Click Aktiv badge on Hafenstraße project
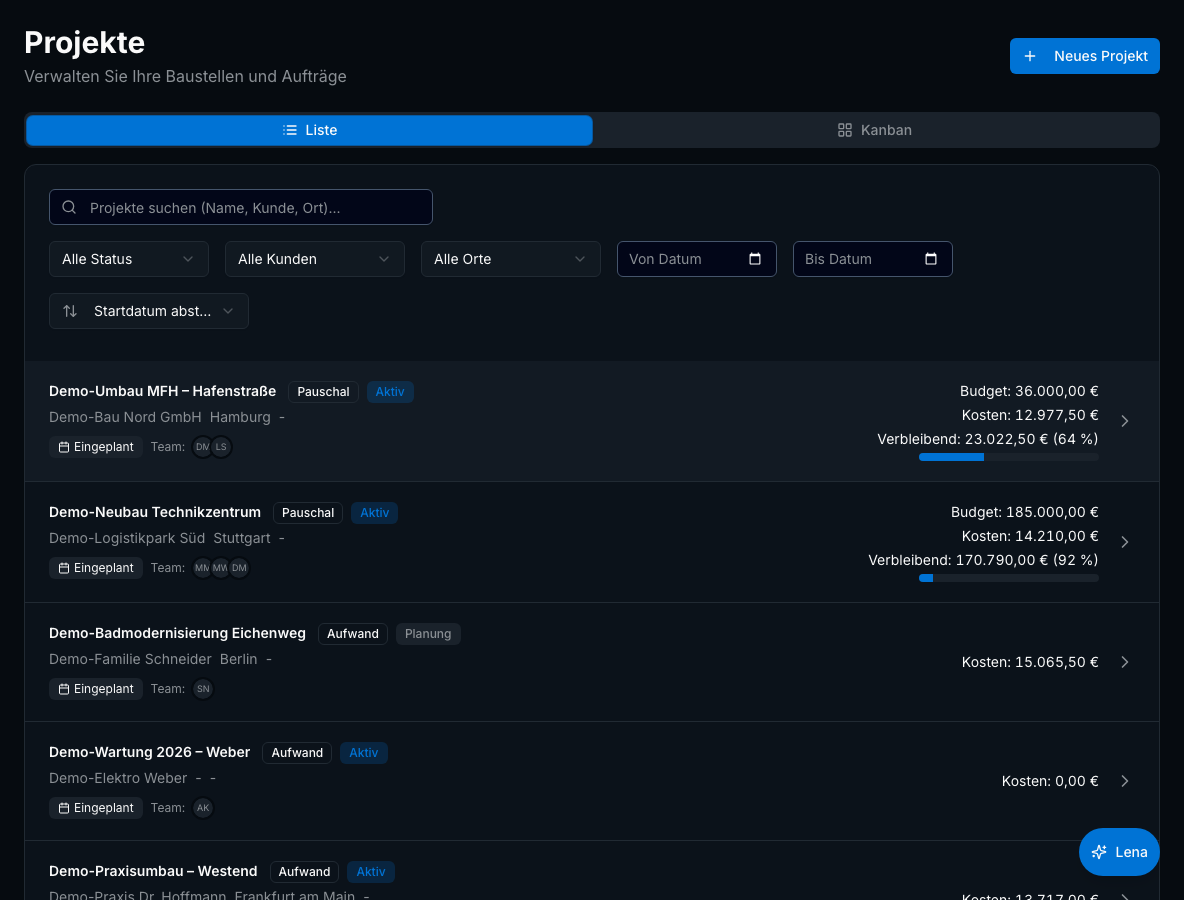The width and height of the screenshot is (1184, 900). (390, 392)
